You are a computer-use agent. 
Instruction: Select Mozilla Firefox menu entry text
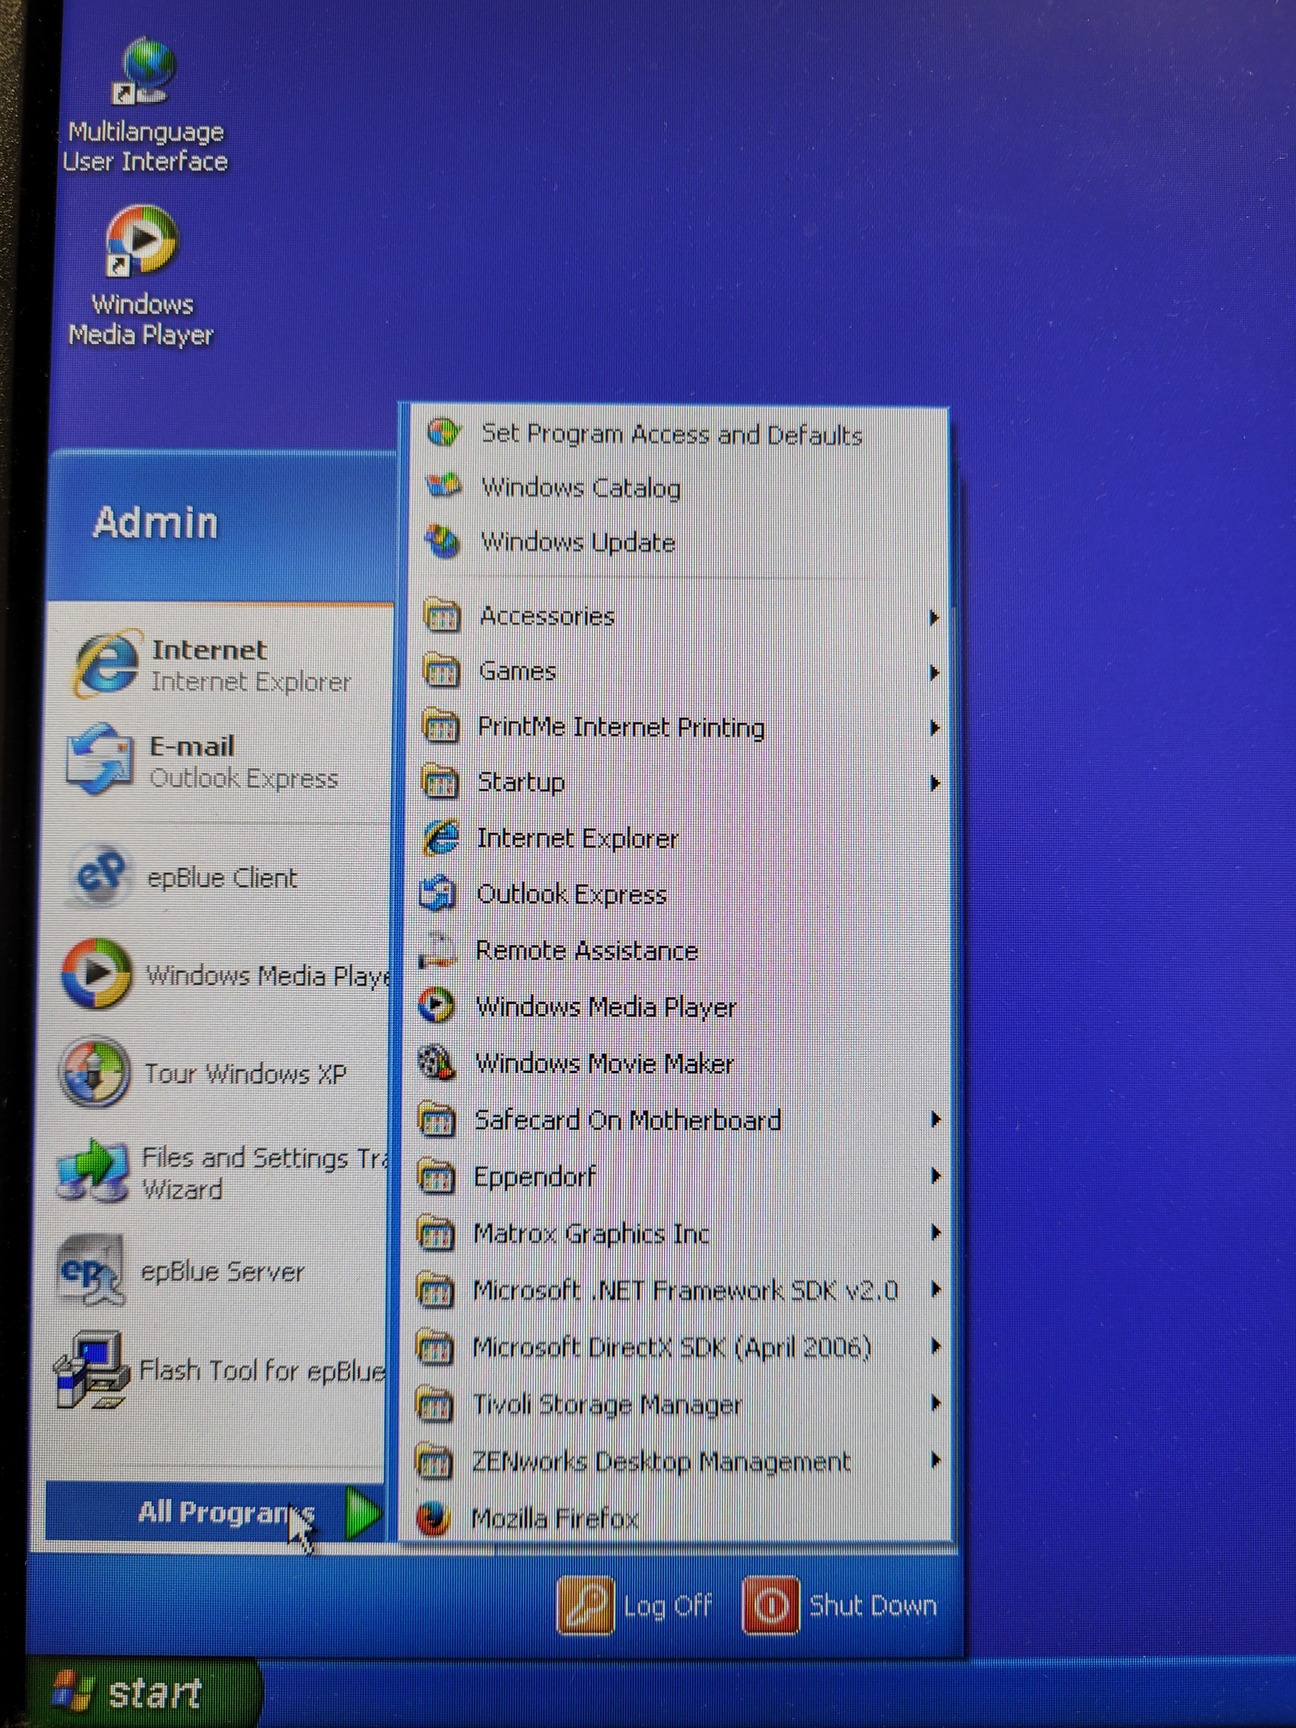[x=555, y=1519]
